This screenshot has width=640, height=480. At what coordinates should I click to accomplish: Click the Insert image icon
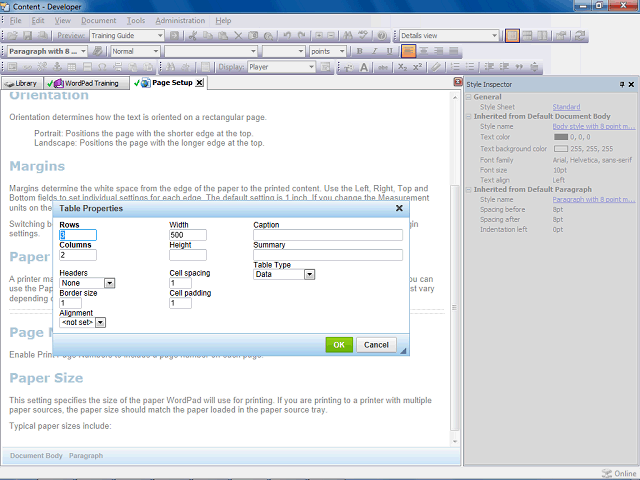(12, 67)
